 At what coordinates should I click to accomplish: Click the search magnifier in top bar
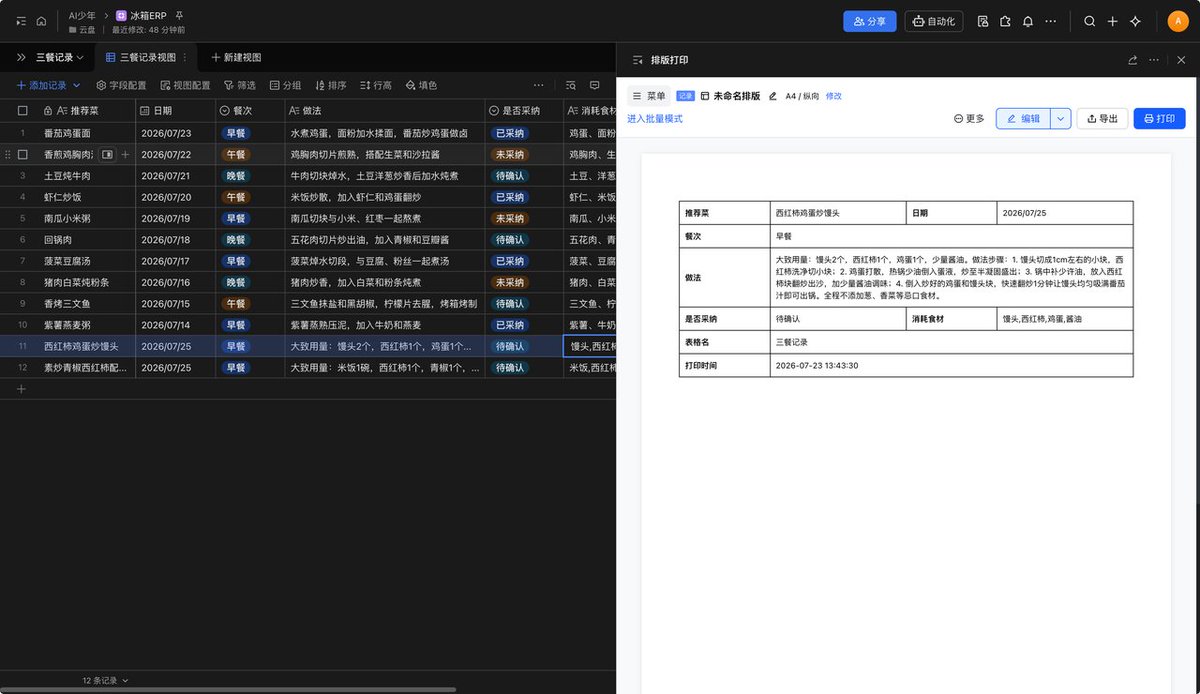(1090, 21)
